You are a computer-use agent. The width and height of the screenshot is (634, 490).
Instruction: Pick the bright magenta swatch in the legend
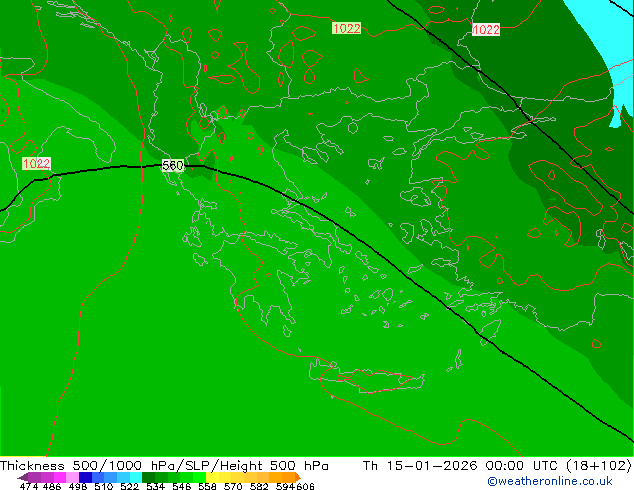click(59, 477)
